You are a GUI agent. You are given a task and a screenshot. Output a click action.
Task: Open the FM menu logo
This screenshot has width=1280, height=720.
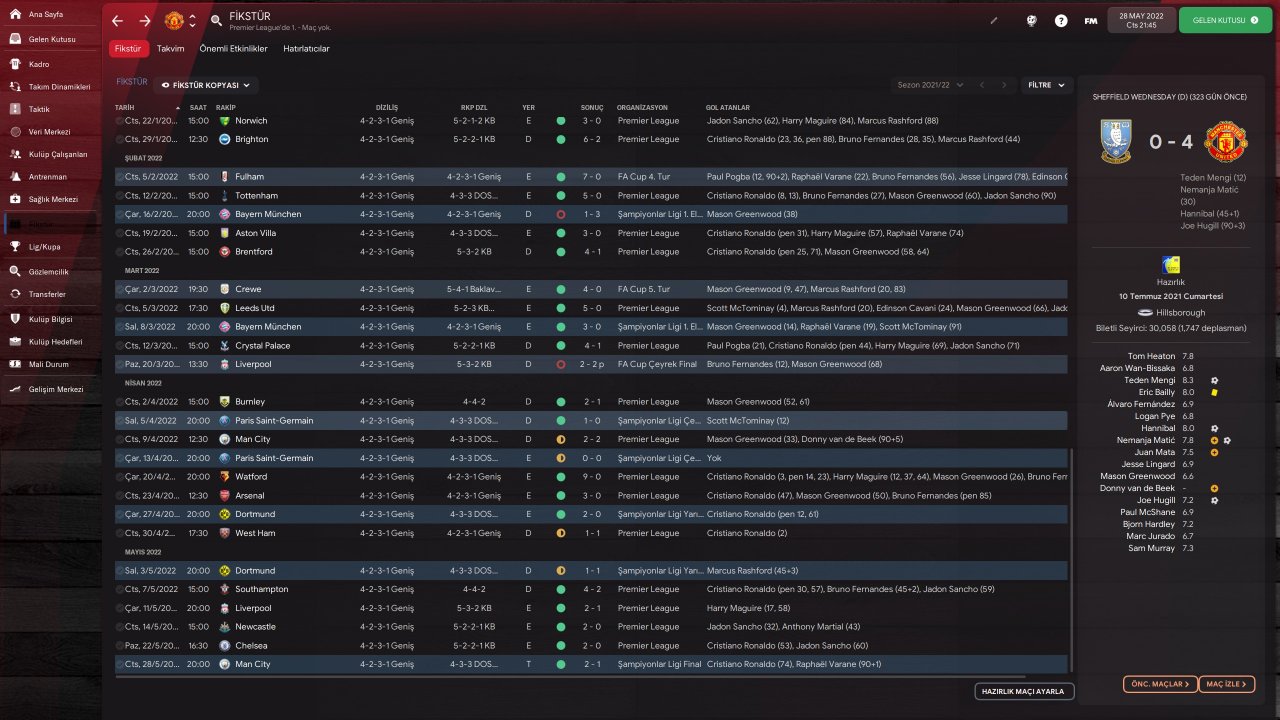1090,20
